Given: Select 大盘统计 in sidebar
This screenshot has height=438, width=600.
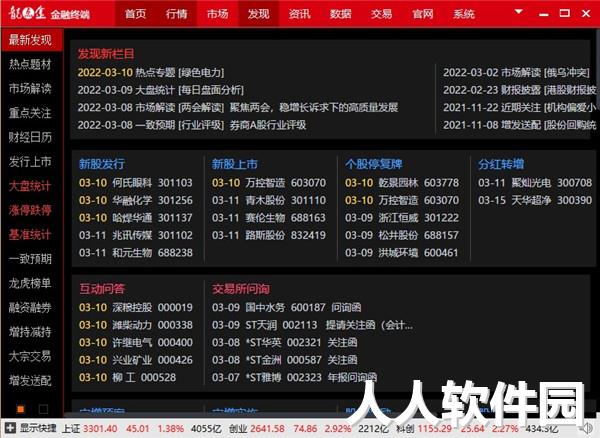Looking at the screenshot, I should [x=30, y=186].
